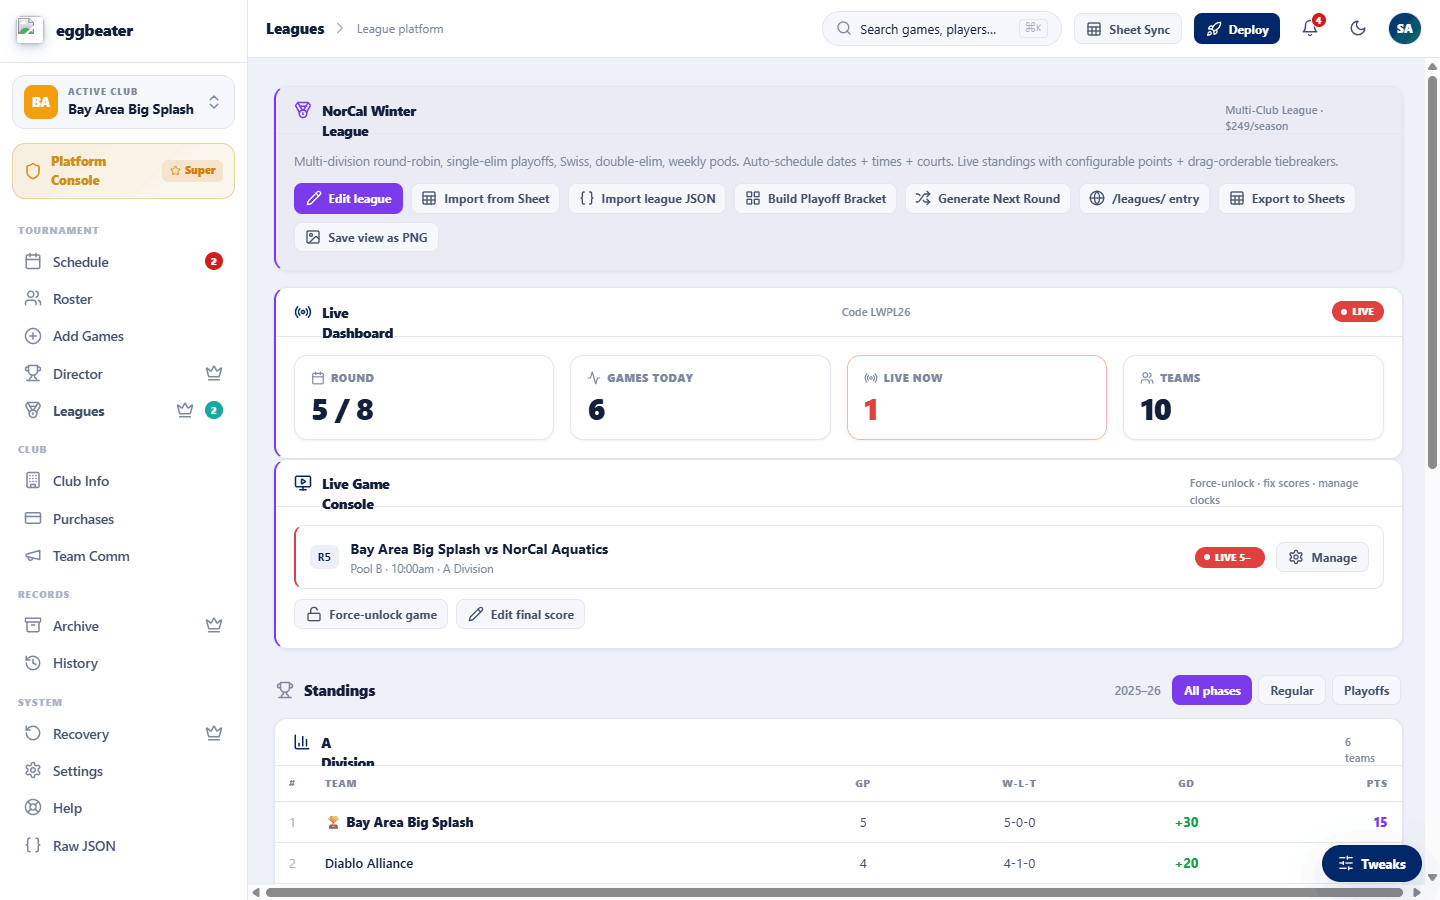Screen dimensions: 1440x900
Task: Open Team Comm page
Action: point(123,556)
